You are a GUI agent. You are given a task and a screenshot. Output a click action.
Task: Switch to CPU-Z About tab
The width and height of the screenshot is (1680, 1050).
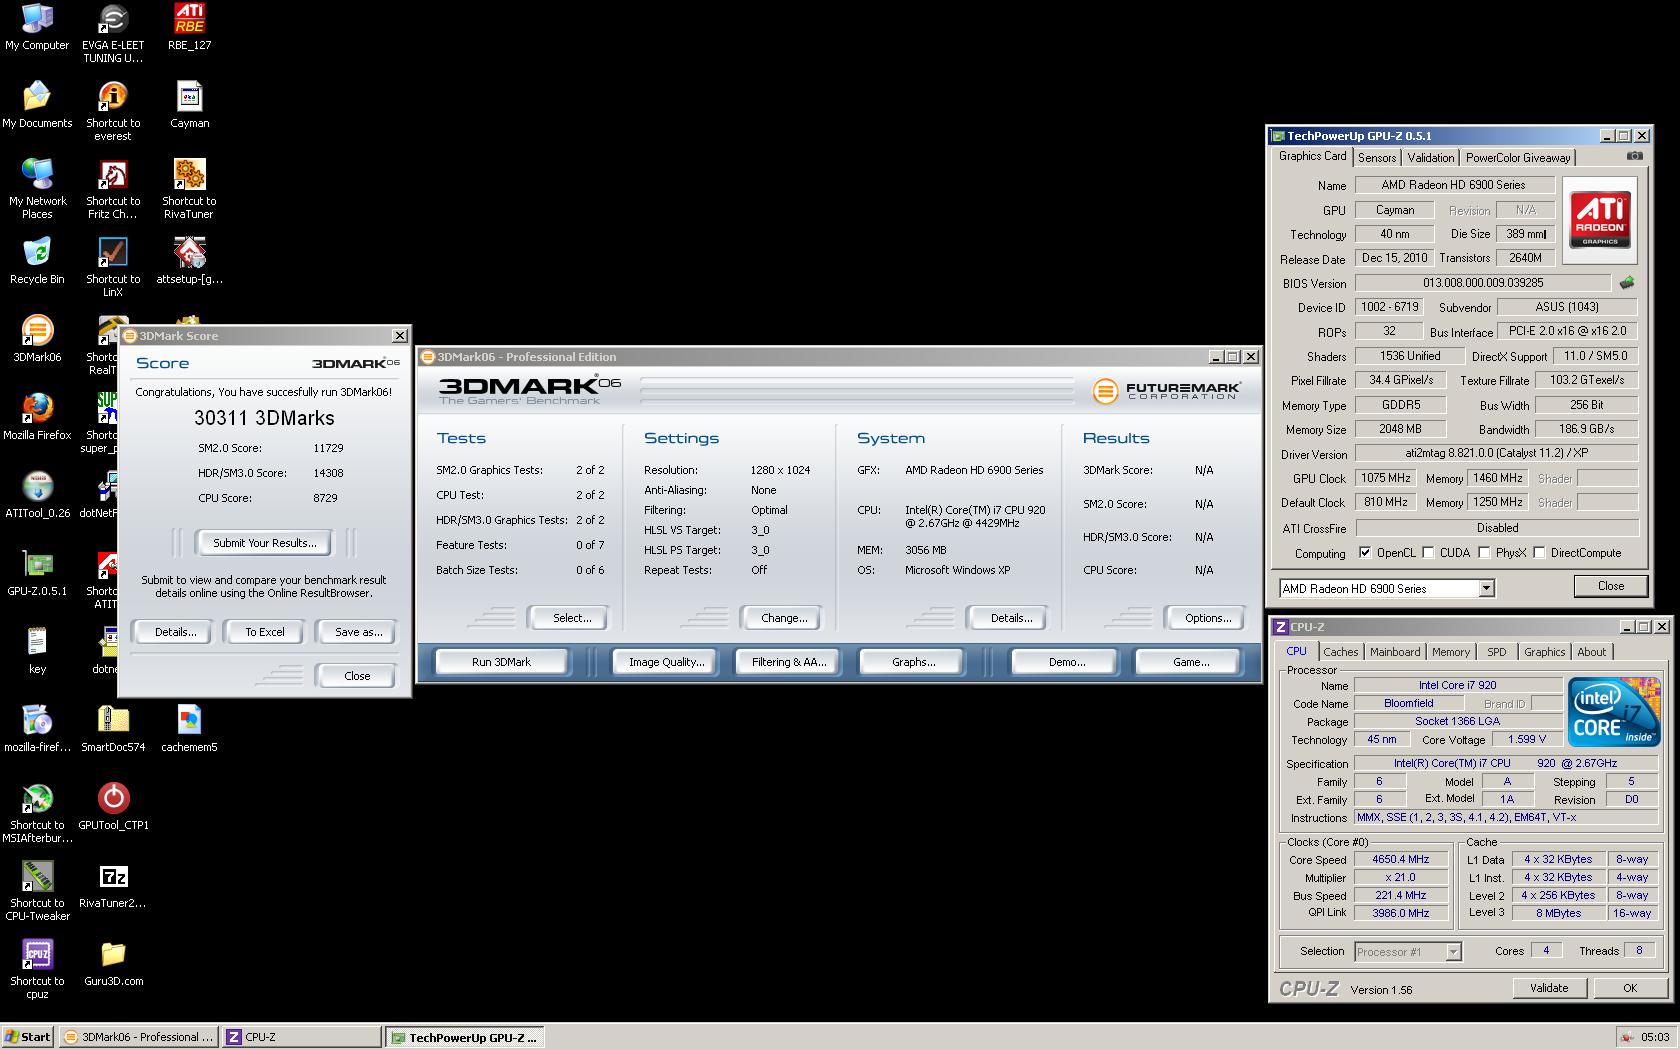click(1591, 652)
